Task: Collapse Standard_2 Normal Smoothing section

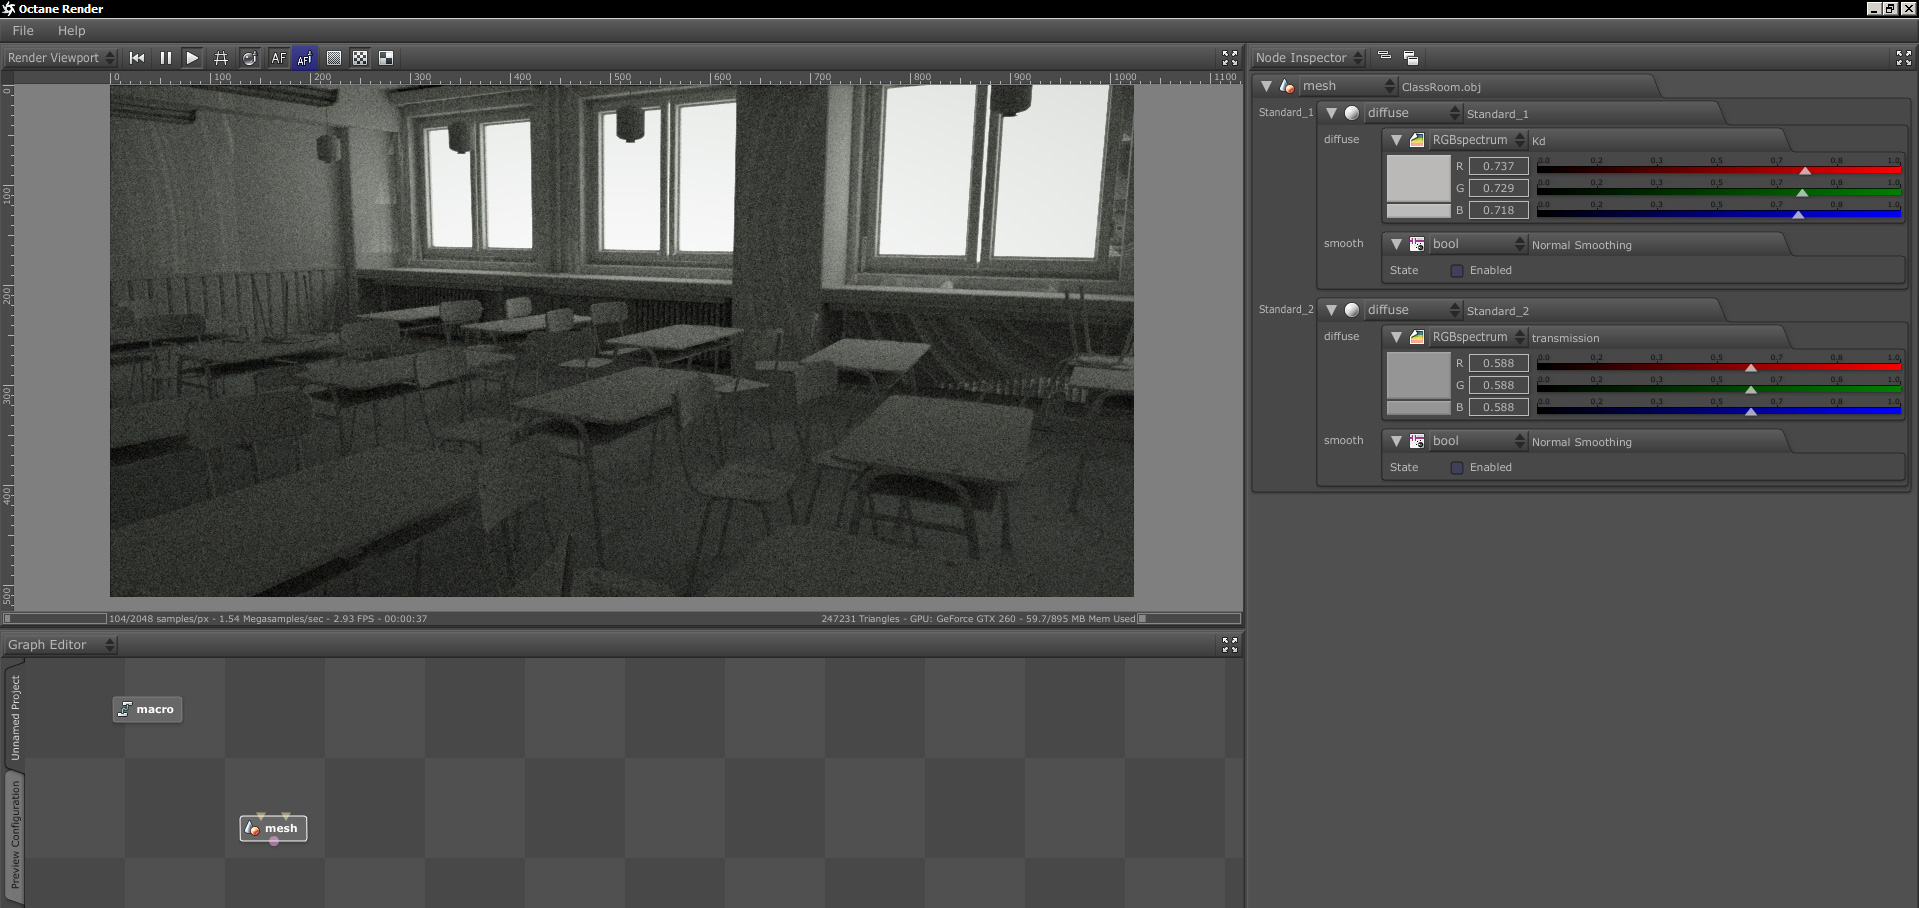Action: (x=1396, y=441)
